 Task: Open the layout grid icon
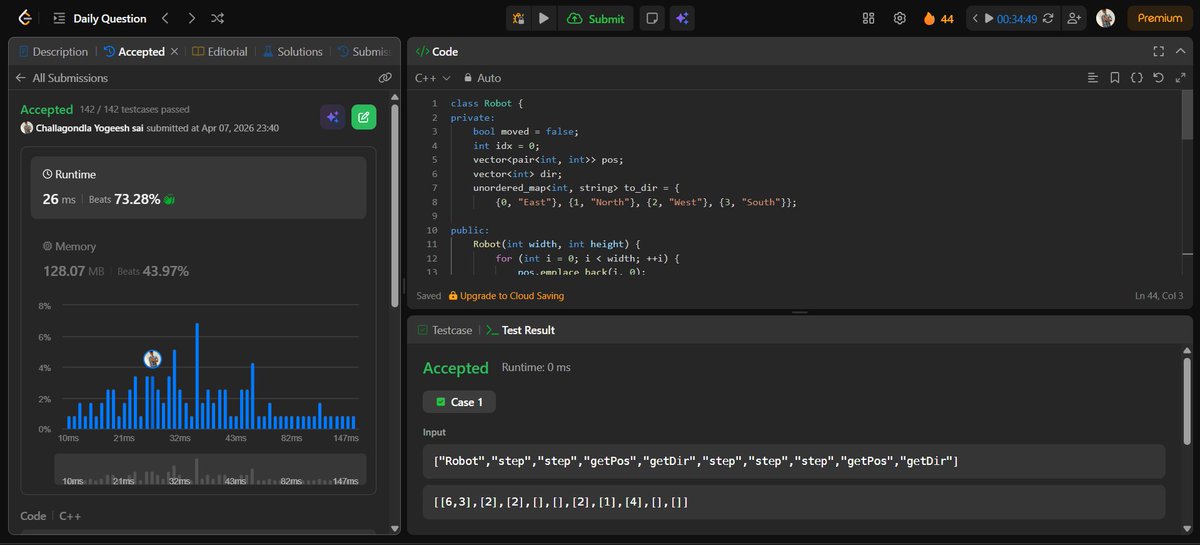868,18
